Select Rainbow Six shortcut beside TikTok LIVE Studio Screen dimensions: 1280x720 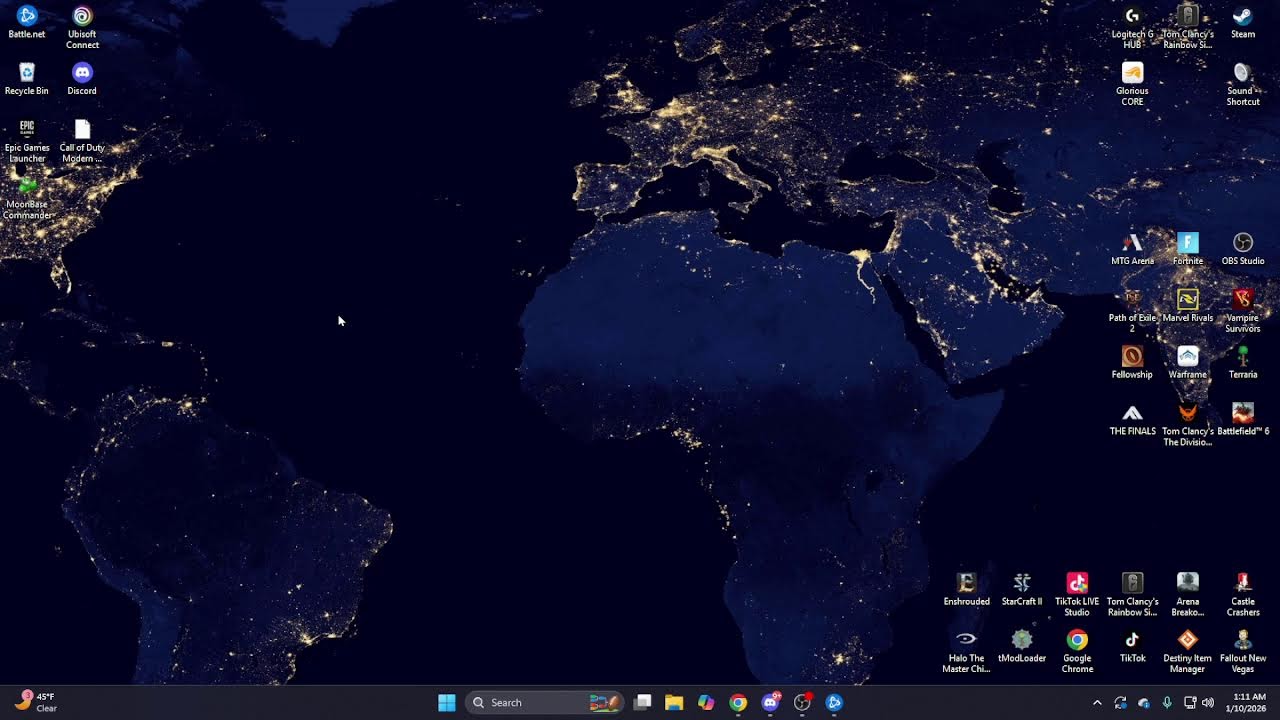(x=1132, y=595)
